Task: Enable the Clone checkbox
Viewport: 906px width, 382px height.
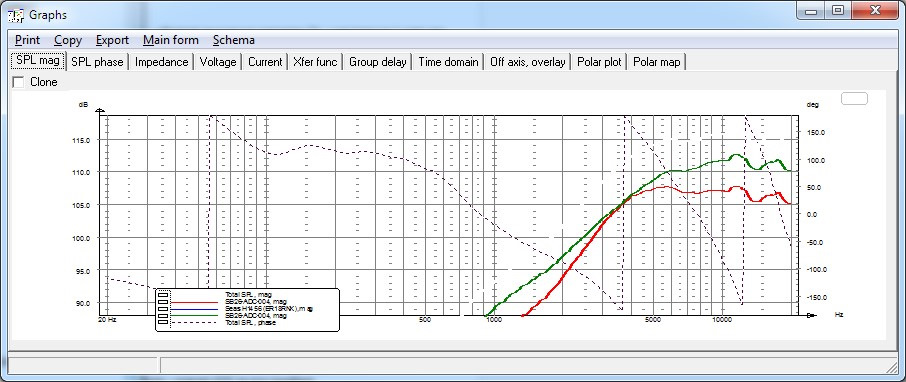Action: 18,82
